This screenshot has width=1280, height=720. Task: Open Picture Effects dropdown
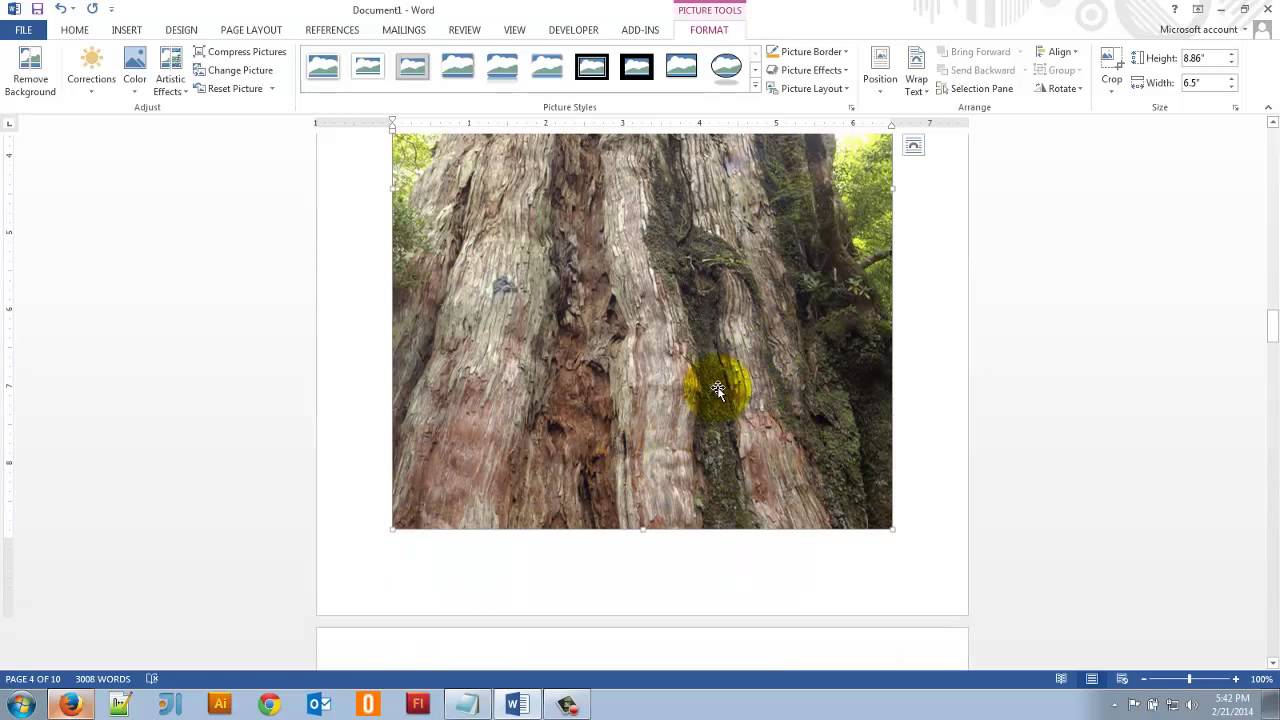807,70
